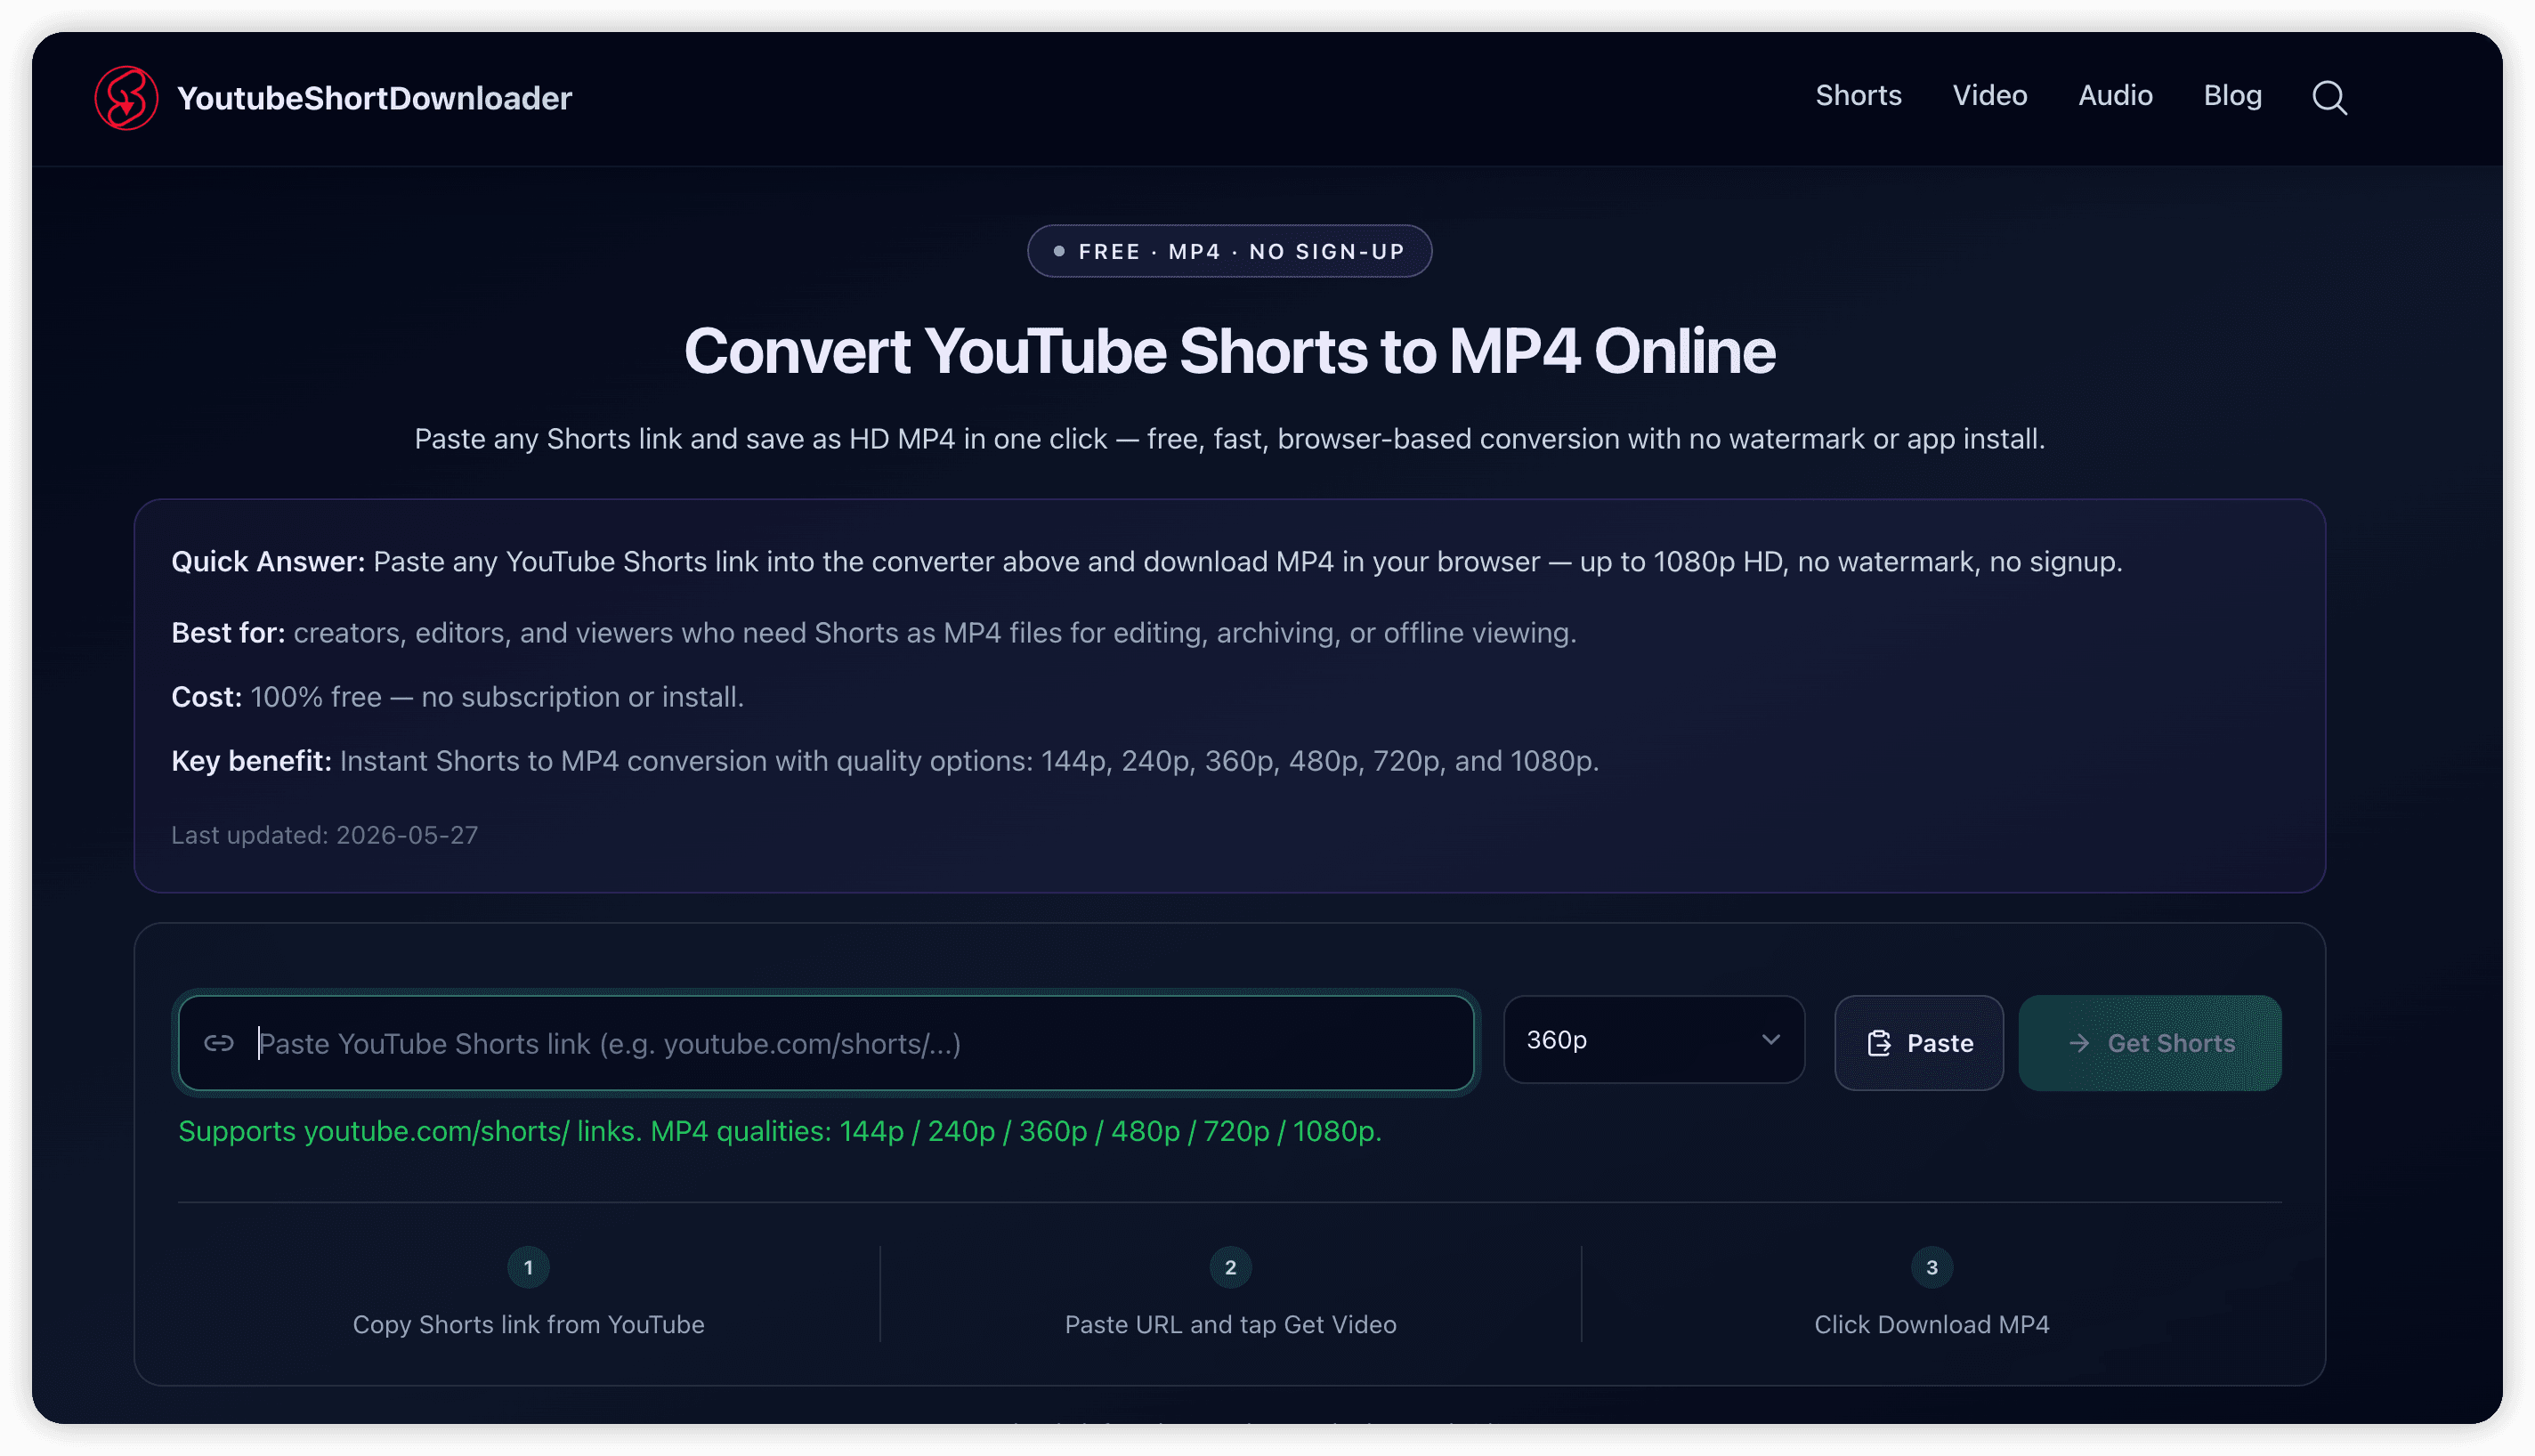The width and height of the screenshot is (2535, 1456).
Task: Go to the Audio nav item
Action: pyautogui.click(x=2115, y=96)
